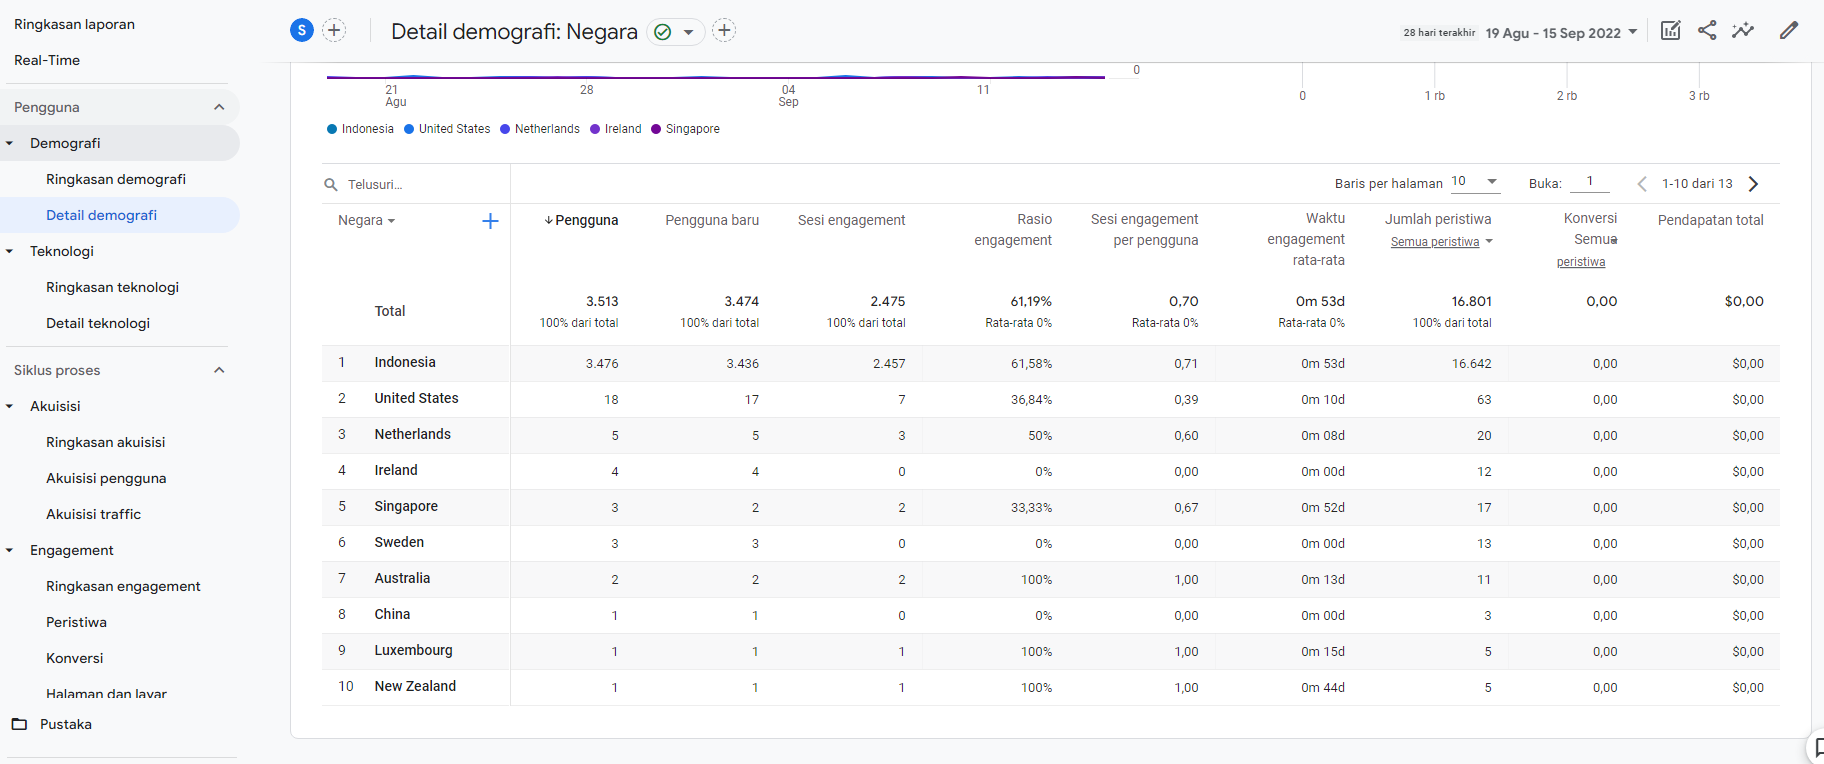Toggle Singapore legend color dot

(x=656, y=129)
